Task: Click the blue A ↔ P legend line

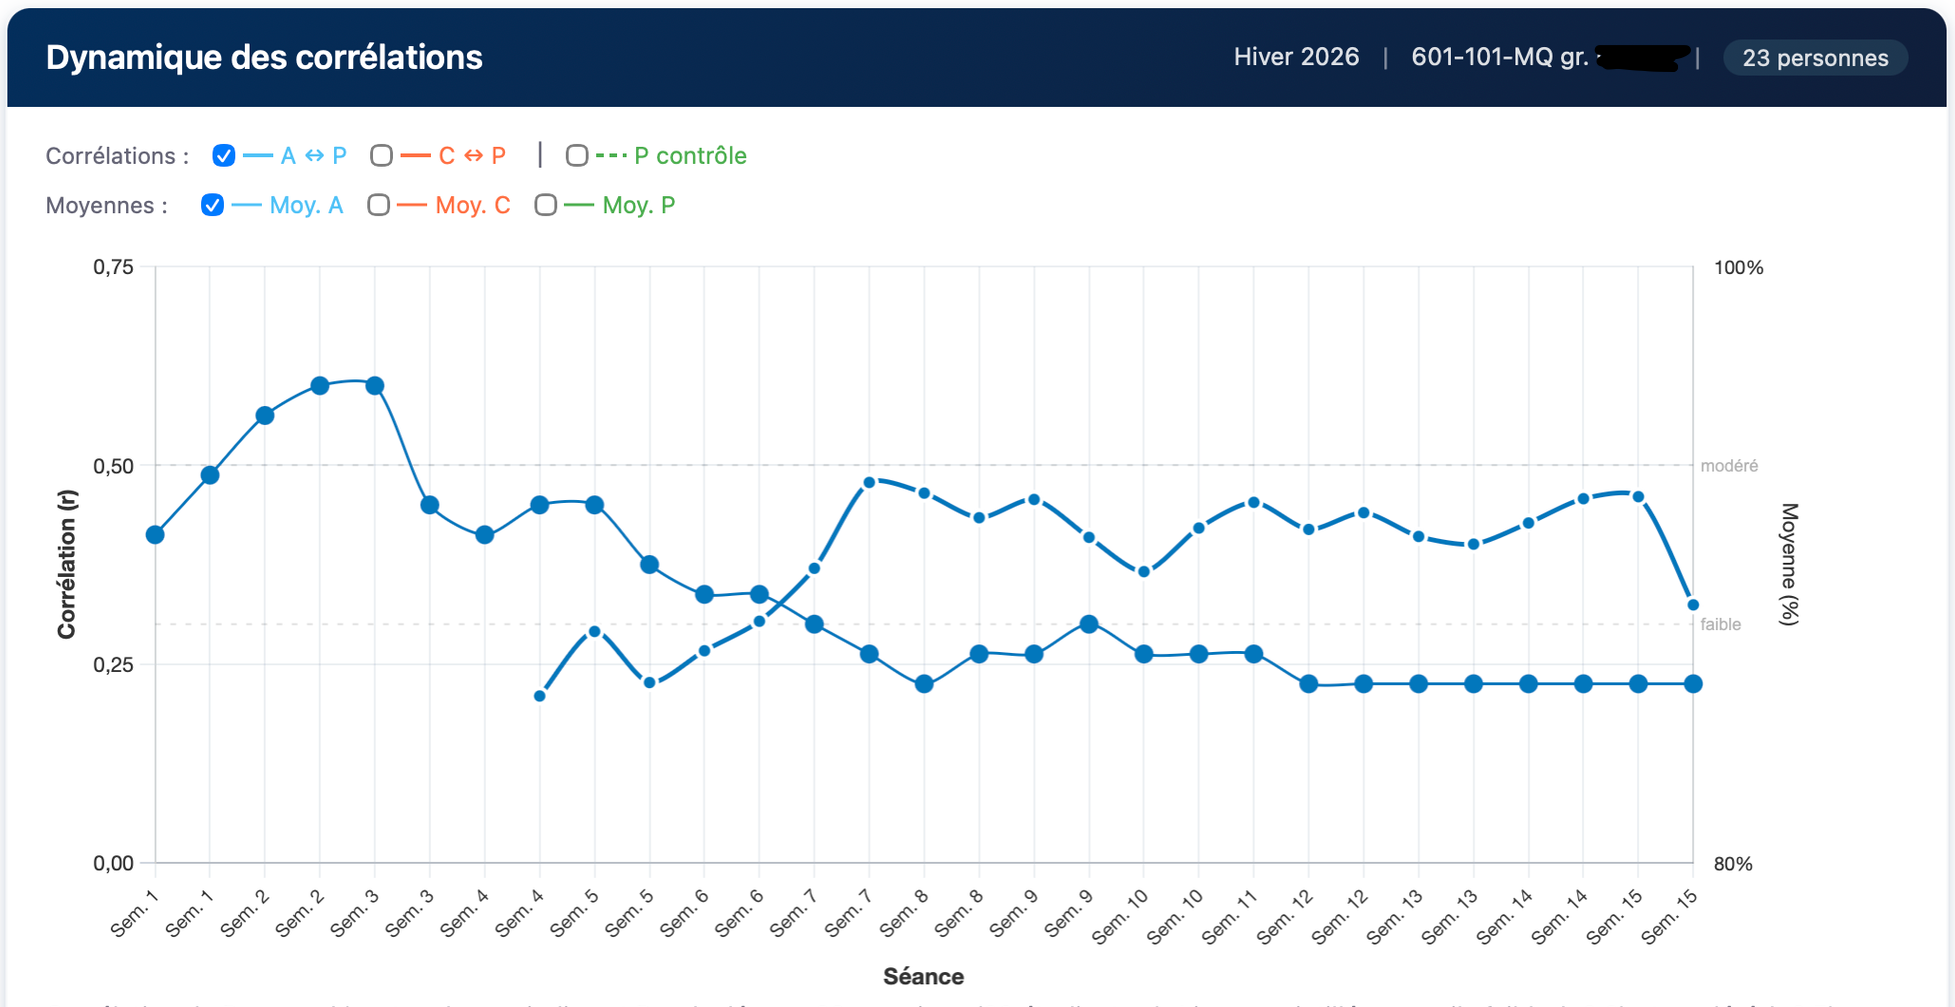Action: [x=258, y=156]
